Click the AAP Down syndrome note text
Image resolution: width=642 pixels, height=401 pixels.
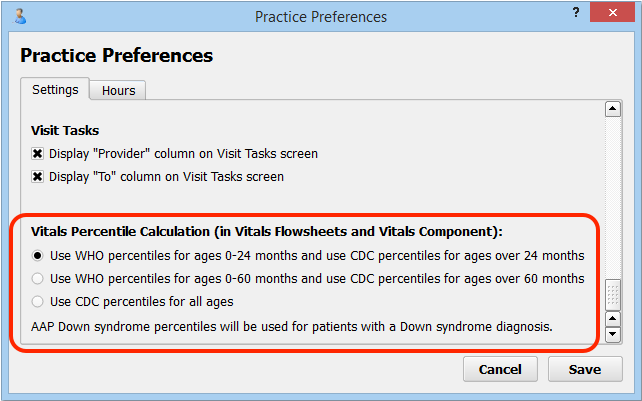tap(292, 327)
